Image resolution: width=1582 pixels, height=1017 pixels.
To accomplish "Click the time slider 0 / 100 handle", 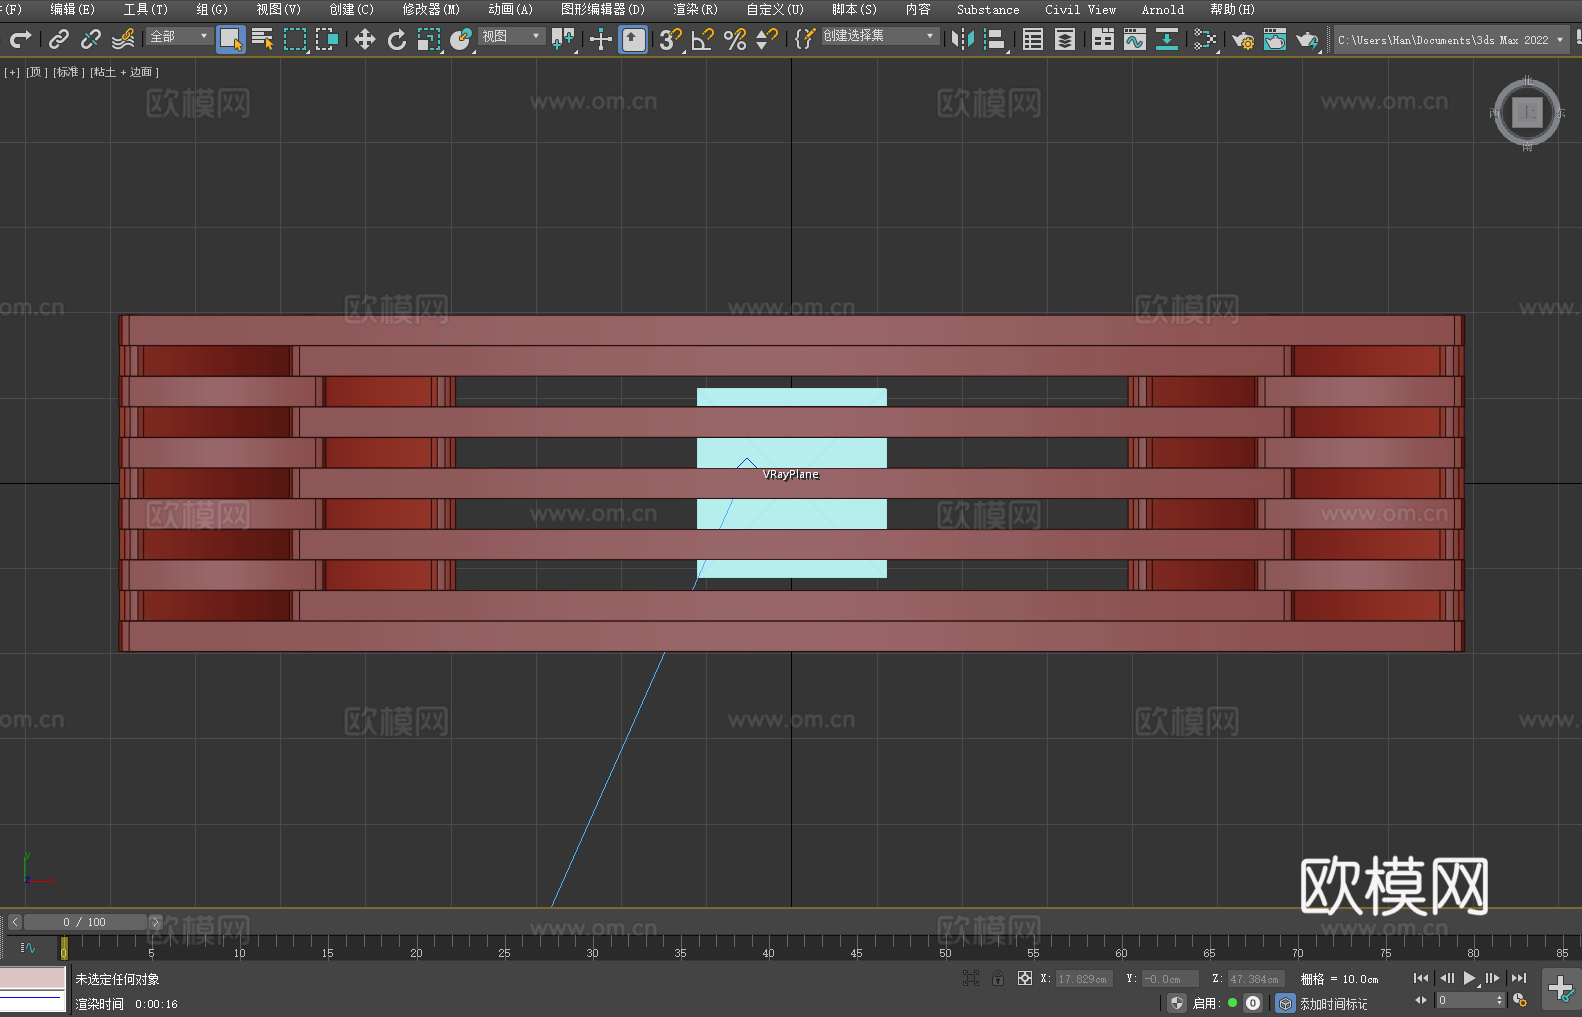I will pos(85,922).
